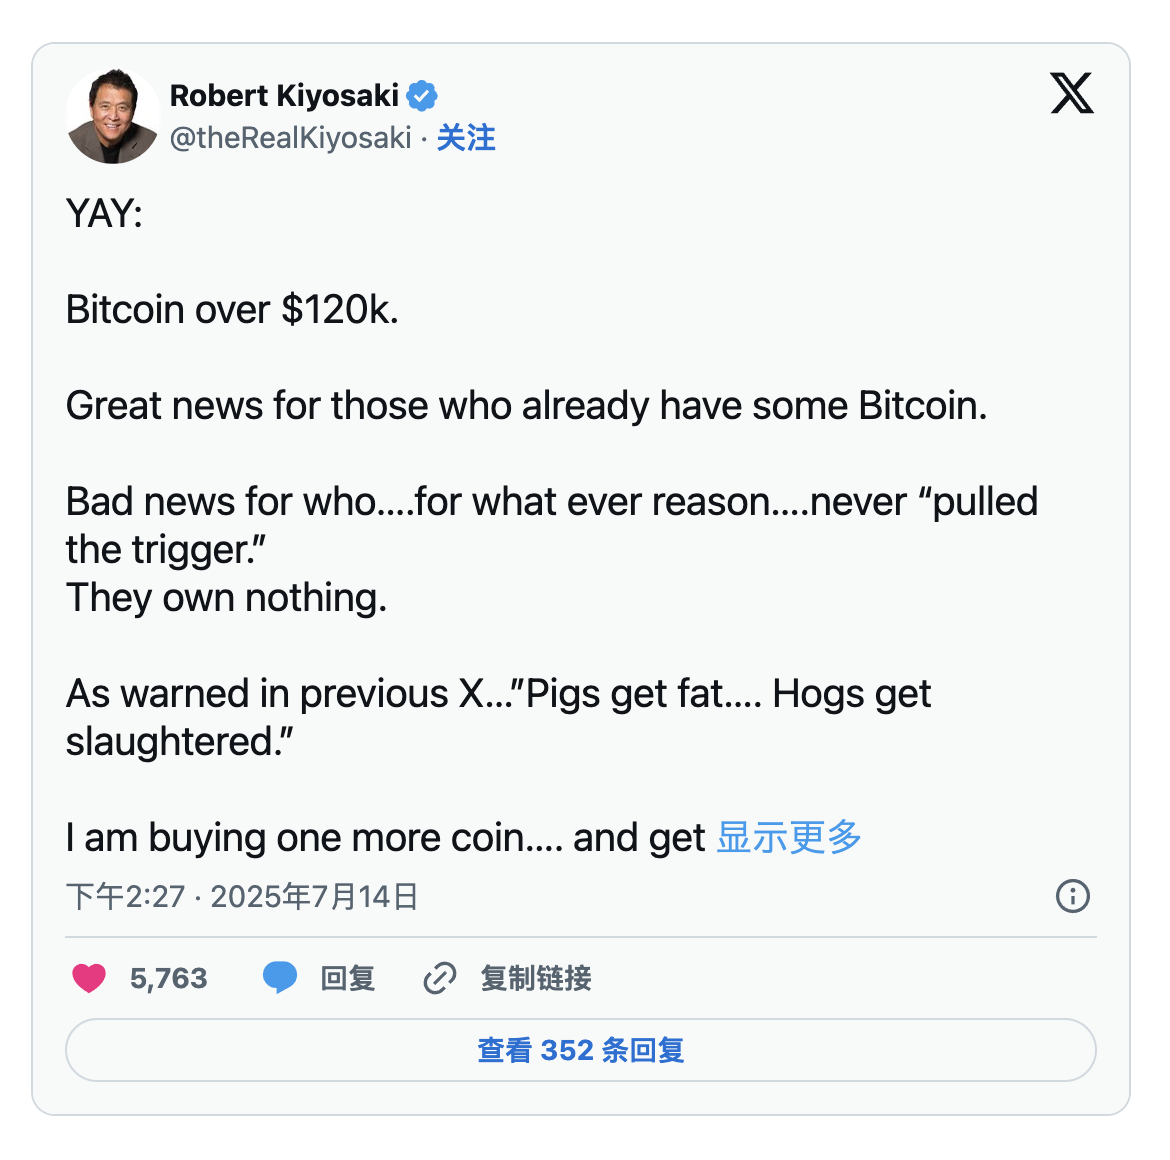Click the 回复 reply label
Image resolution: width=1170 pixels, height=1160 pixels.
(347, 978)
